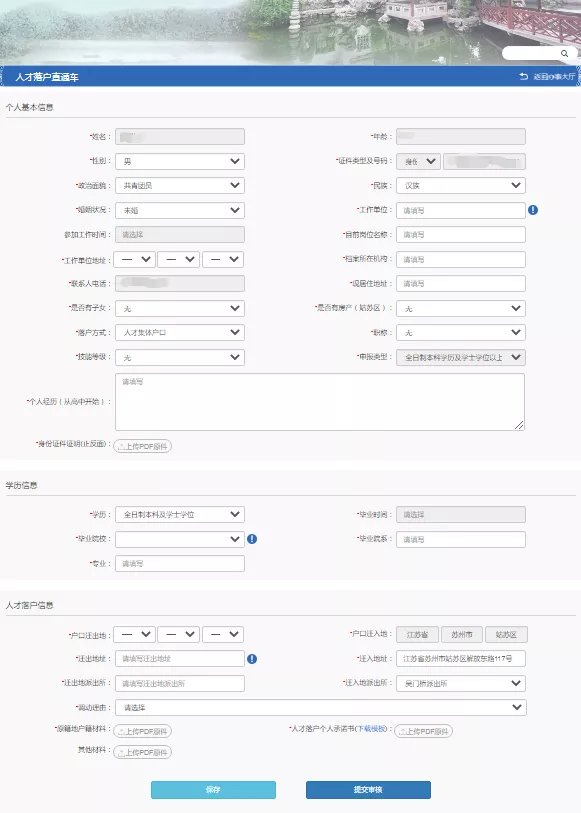Image resolution: width=581 pixels, height=813 pixels.
Task: Click the return arrow icon in header
Action: [523, 76]
